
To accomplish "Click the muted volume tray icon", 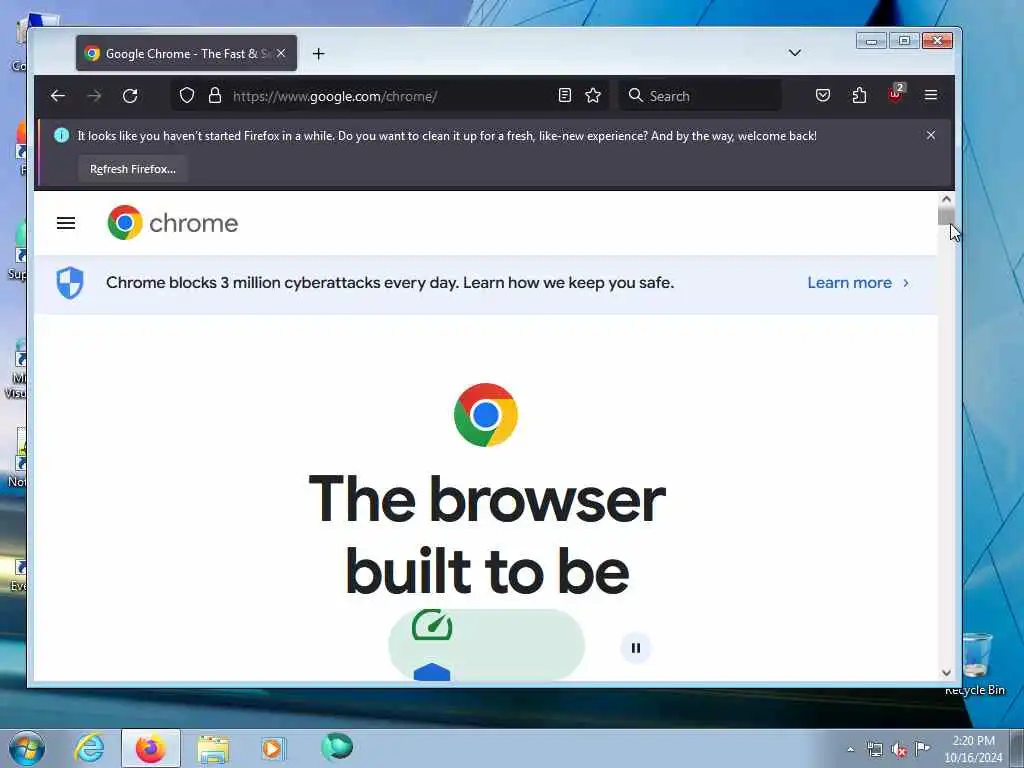I will click(899, 750).
